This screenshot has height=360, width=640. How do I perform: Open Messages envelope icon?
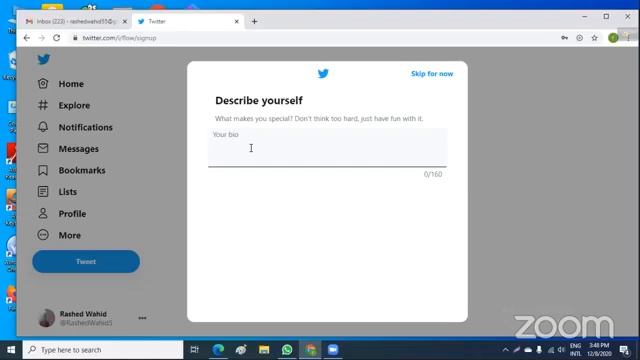(x=43, y=149)
